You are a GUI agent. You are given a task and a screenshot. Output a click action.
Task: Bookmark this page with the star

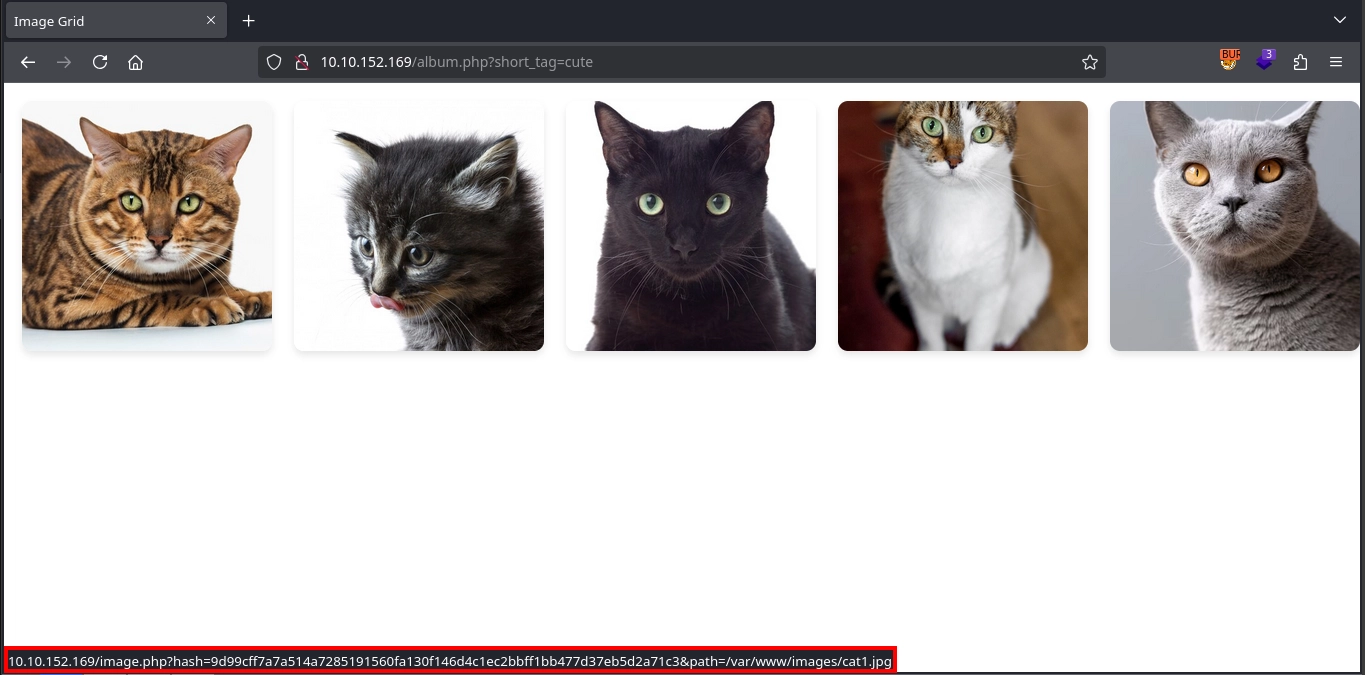tap(1089, 62)
